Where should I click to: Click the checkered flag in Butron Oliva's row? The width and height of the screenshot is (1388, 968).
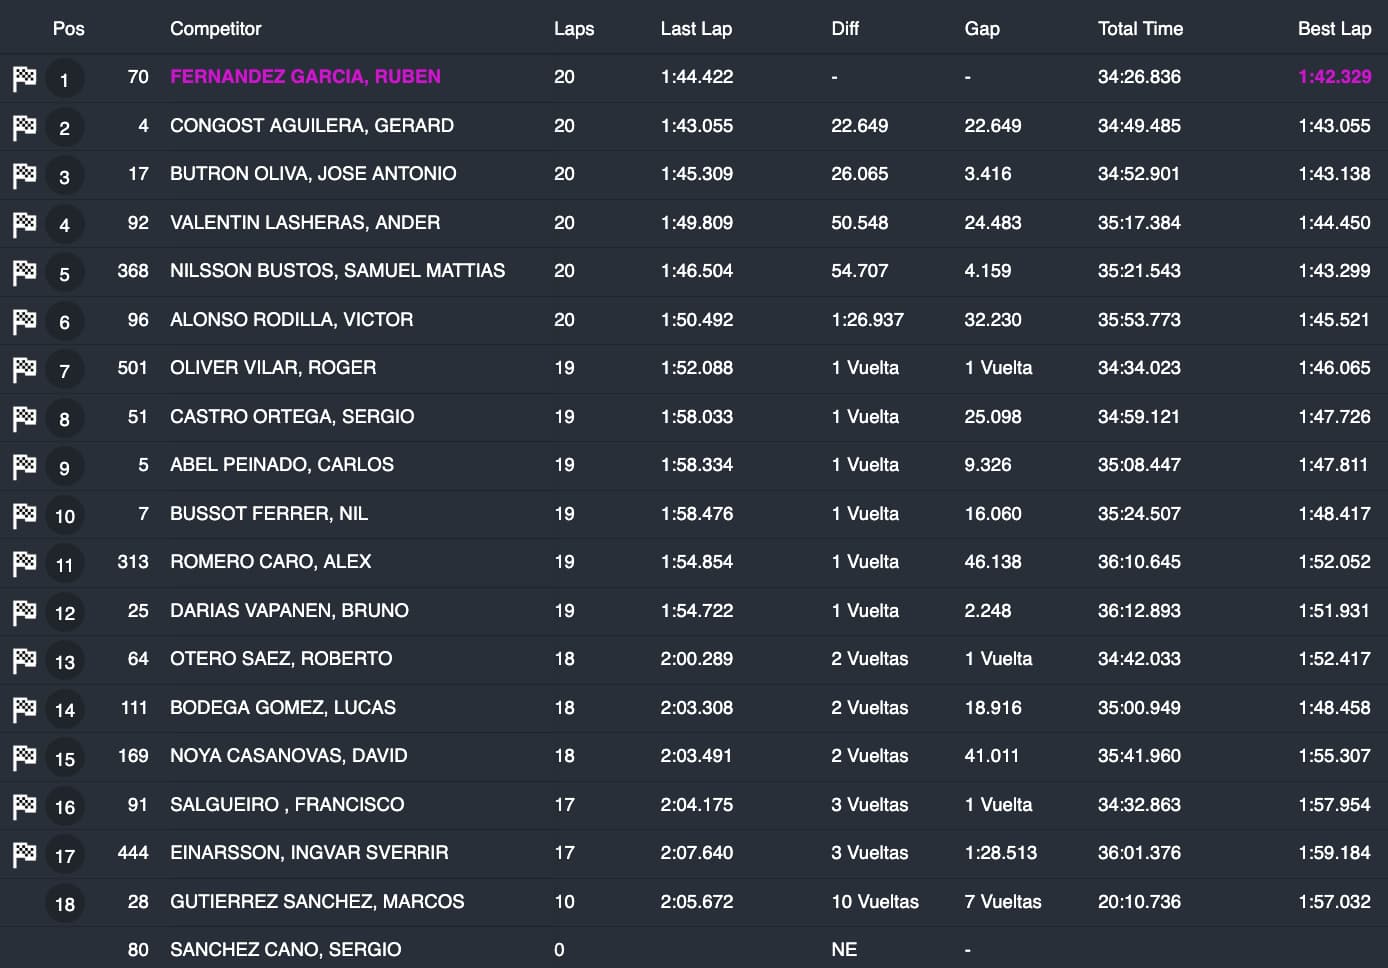point(24,175)
